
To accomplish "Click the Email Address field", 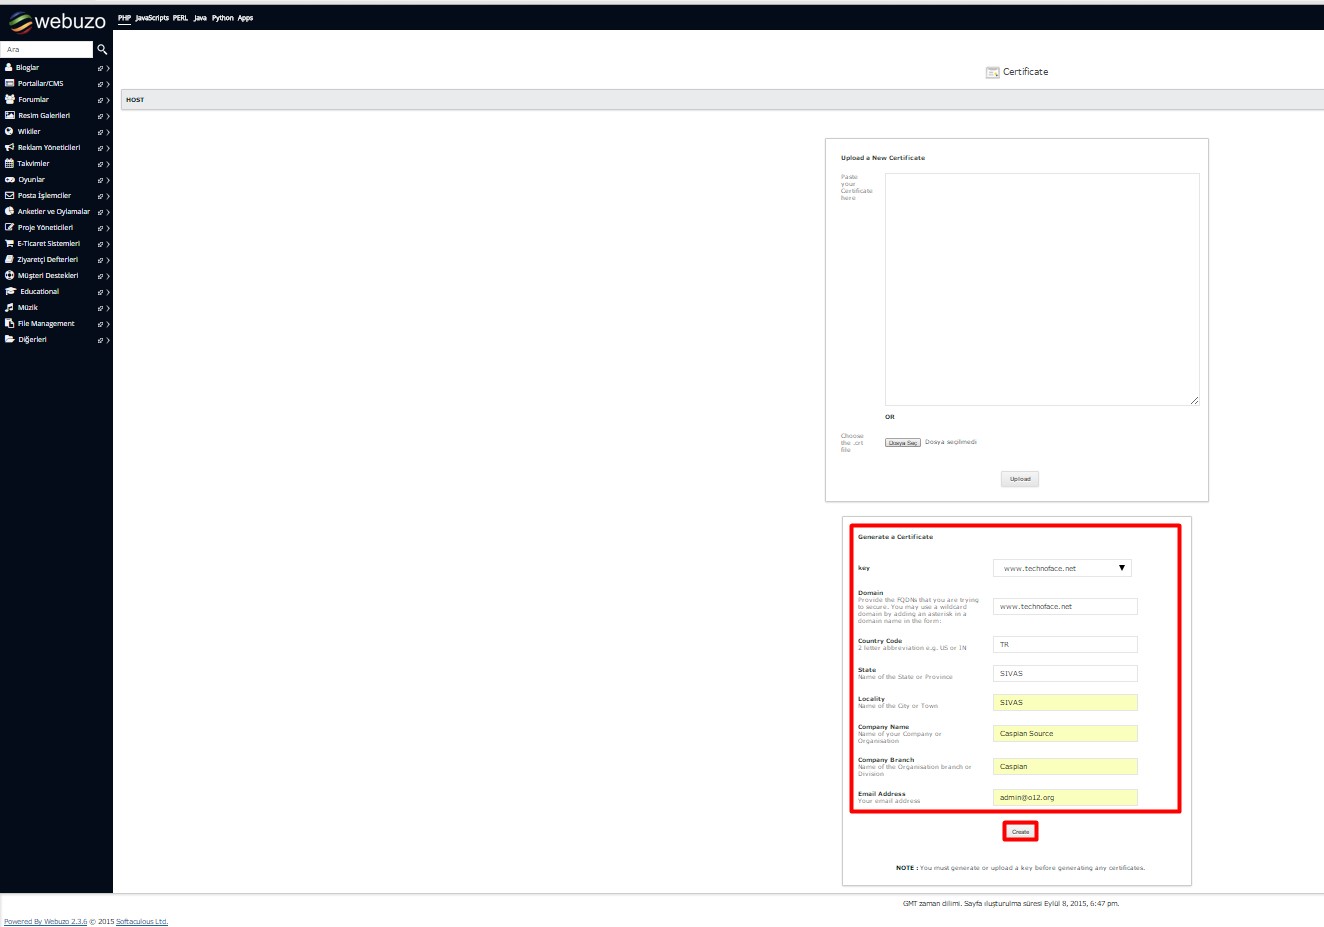I will click(1065, 797).
